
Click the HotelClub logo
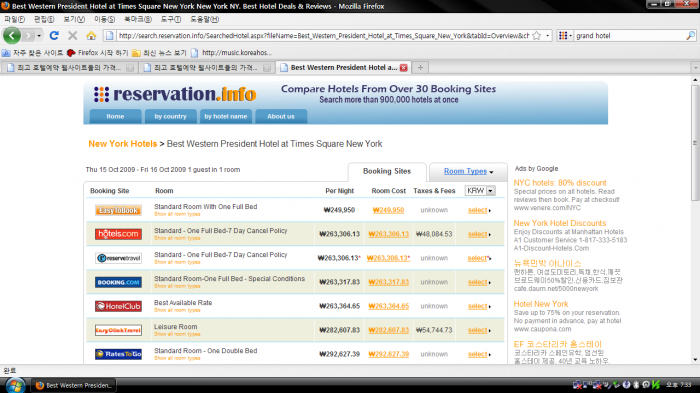pos(118,306)
